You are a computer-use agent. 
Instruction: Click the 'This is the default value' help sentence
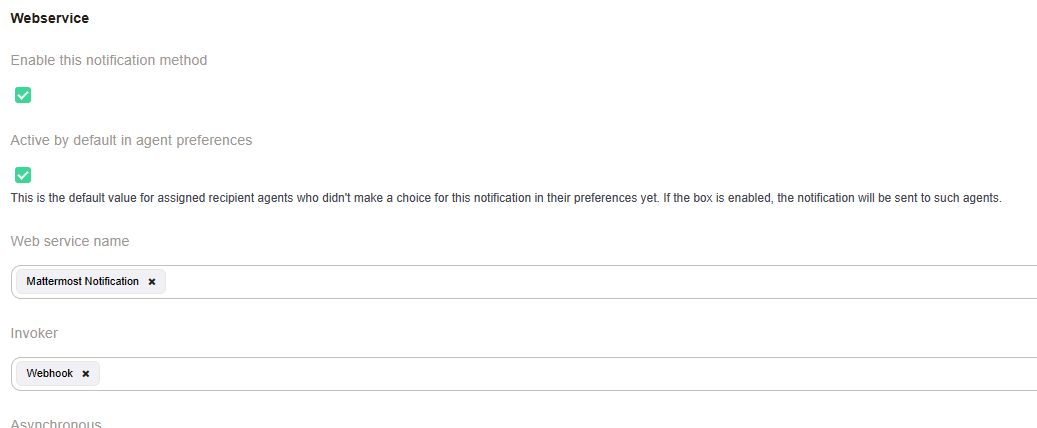pos(330,198)
